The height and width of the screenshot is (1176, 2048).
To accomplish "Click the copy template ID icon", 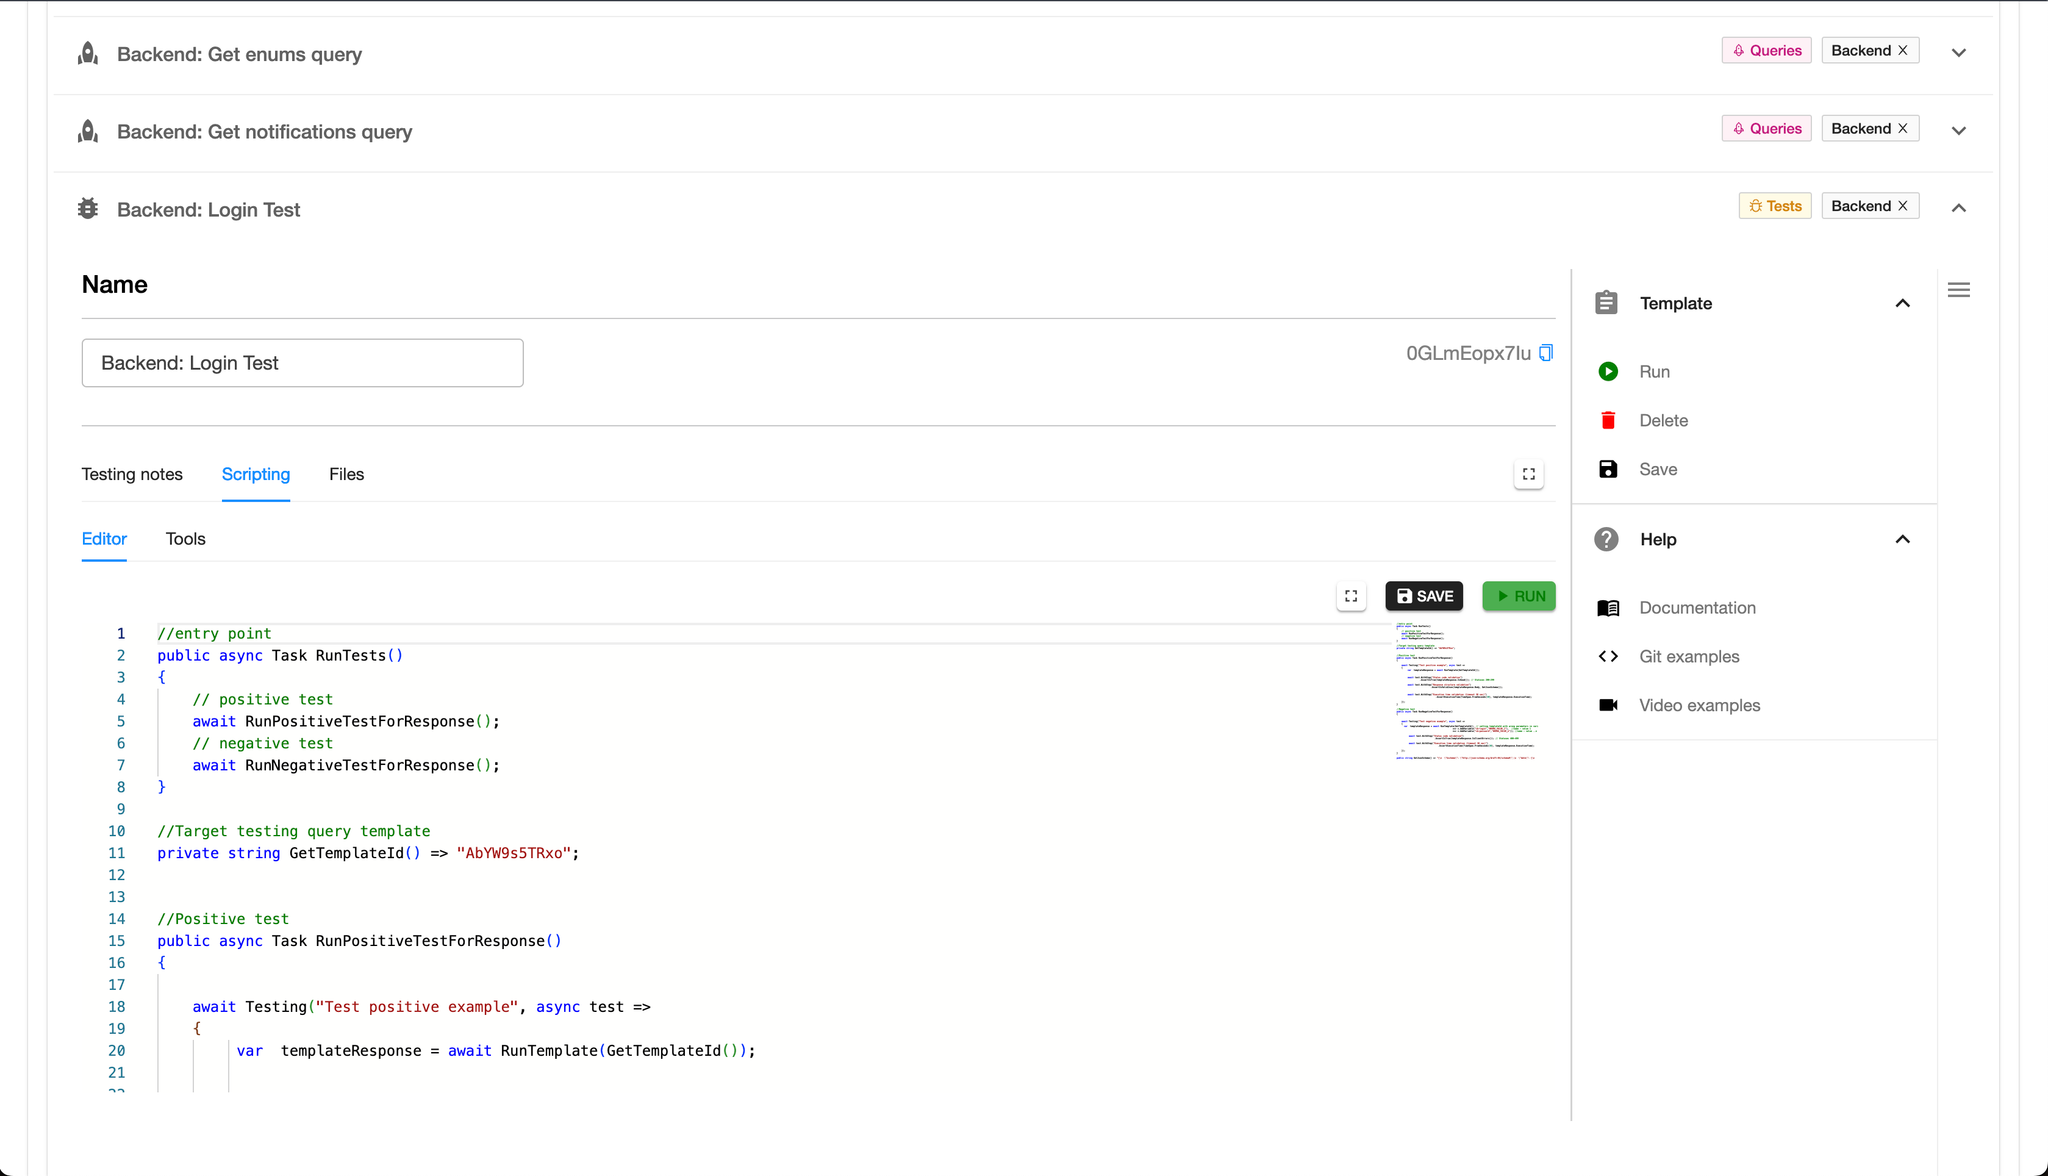I will tap(1546, 353).
